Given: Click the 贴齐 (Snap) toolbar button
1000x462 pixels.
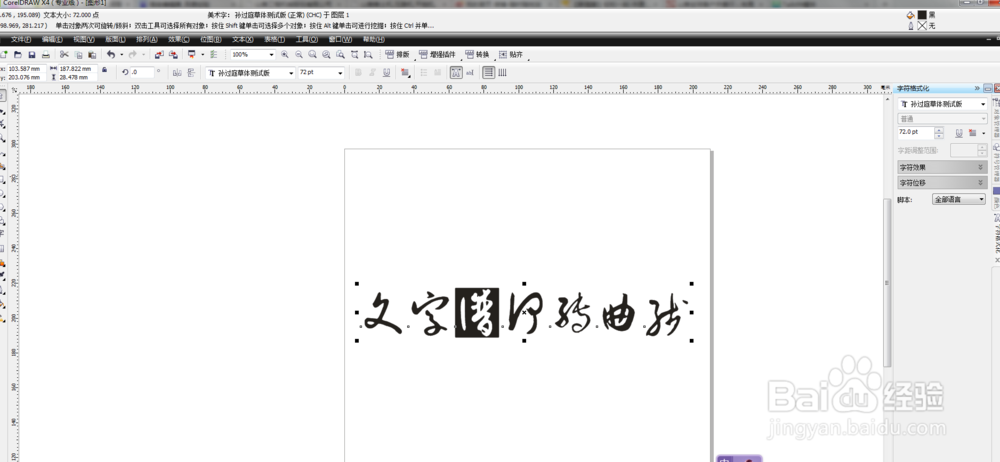Looking at the screenshot, I should click(511, 55).
